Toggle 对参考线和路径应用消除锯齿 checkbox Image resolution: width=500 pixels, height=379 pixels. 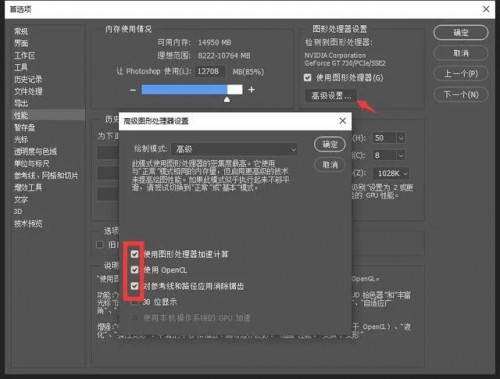tap(134, 286)
